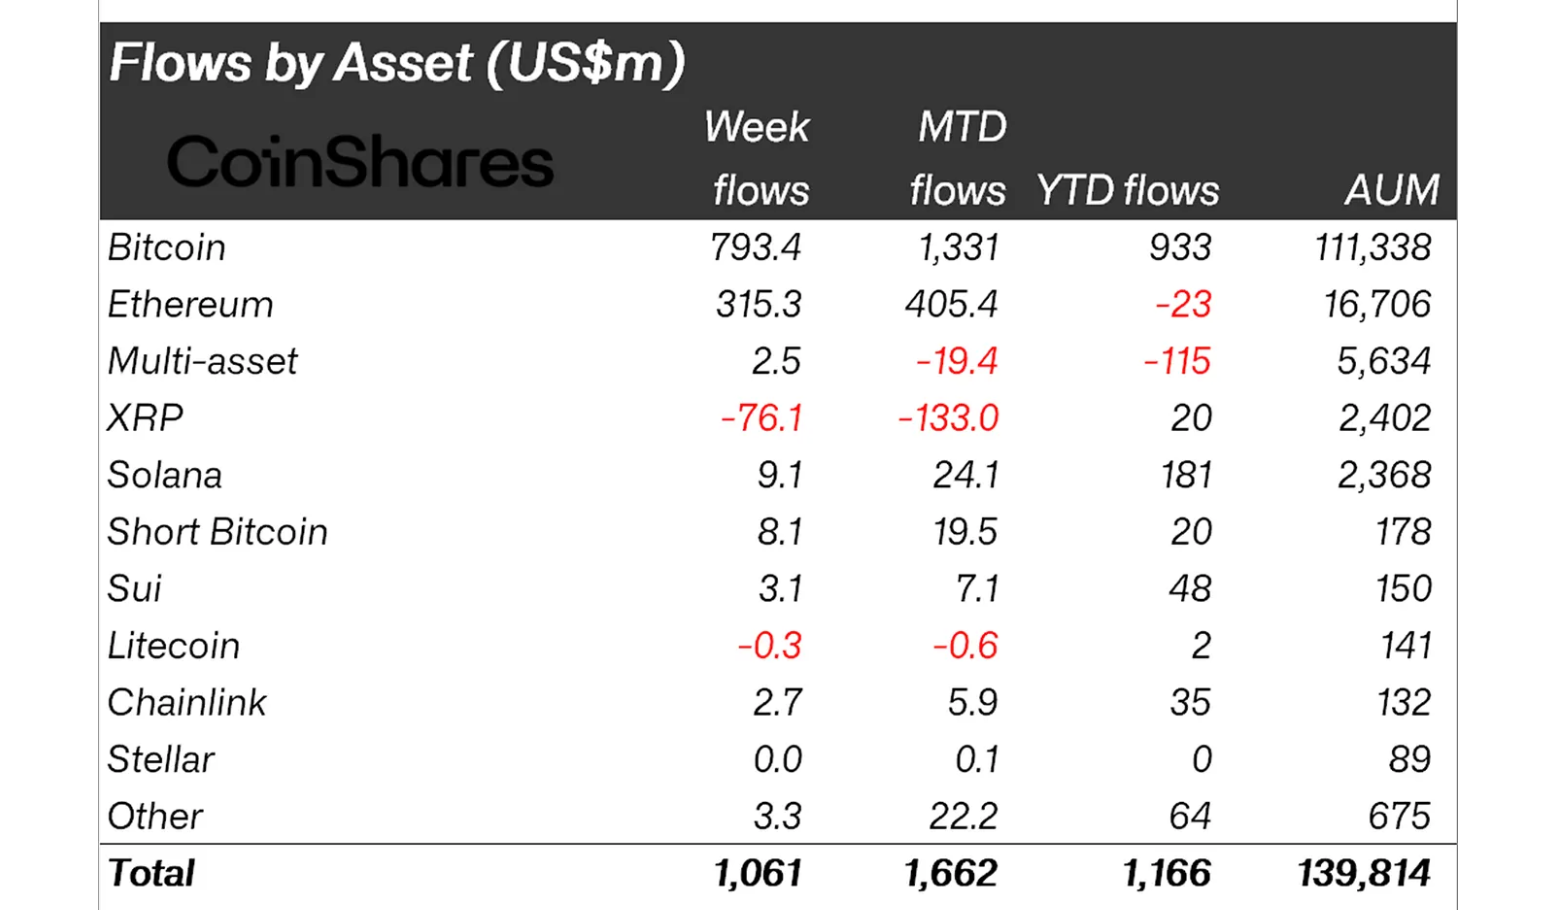Screen dimensions: 1558x910
Task: Click the AUM column header
Action: point(1392,190)
